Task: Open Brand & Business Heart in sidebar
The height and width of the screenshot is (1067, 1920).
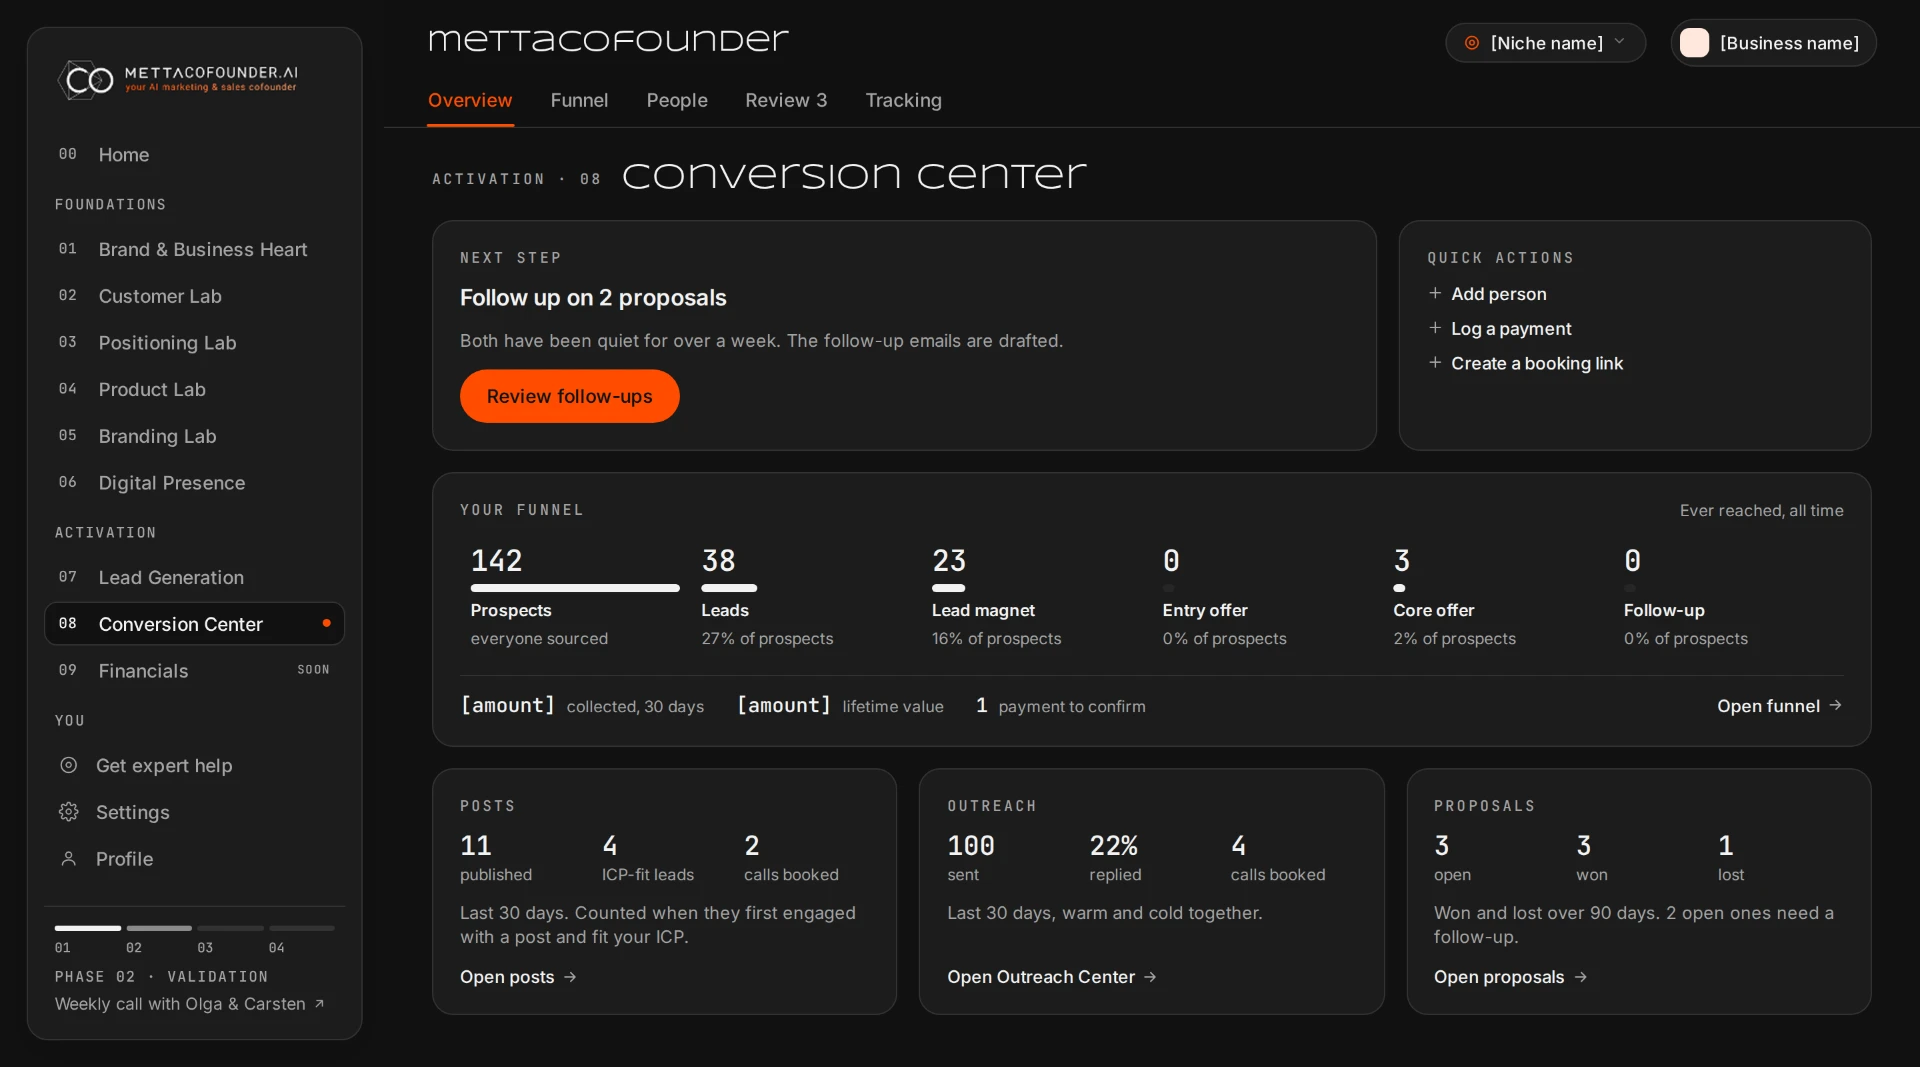Action: [194, 249]
